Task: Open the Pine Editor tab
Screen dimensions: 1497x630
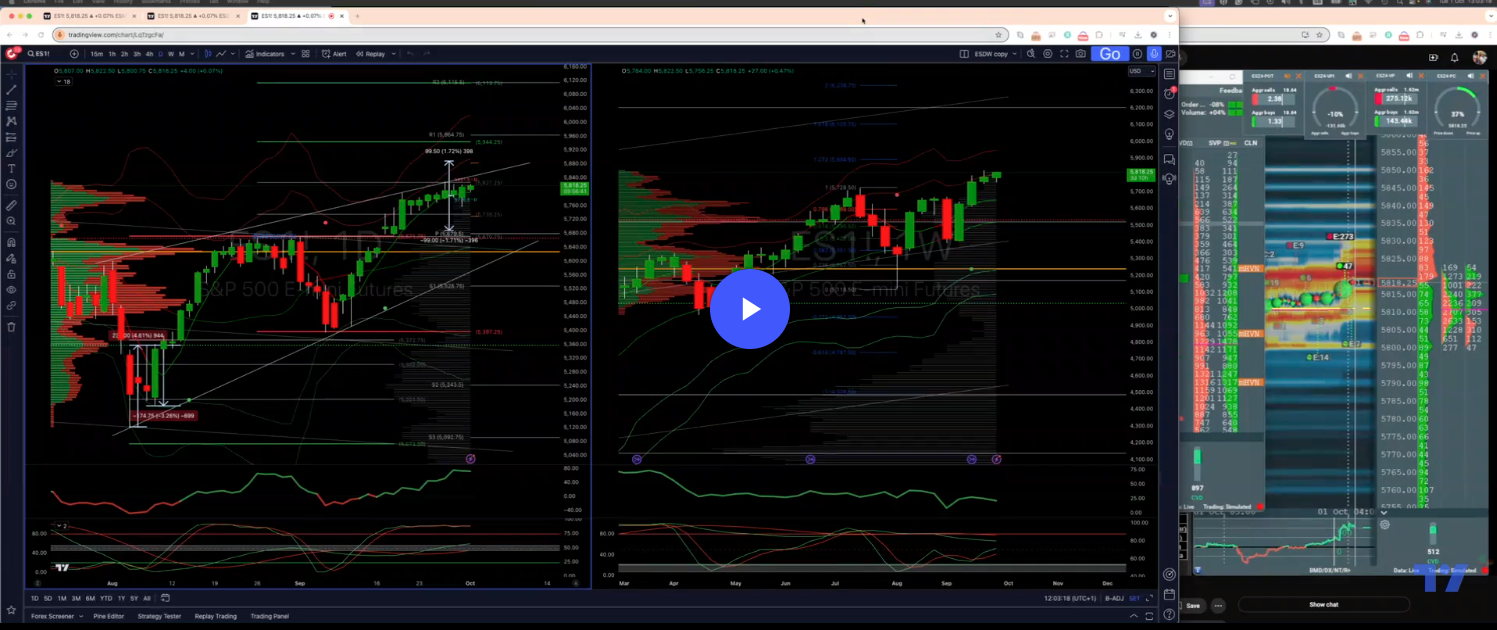Action: click(x=109, y=616)
